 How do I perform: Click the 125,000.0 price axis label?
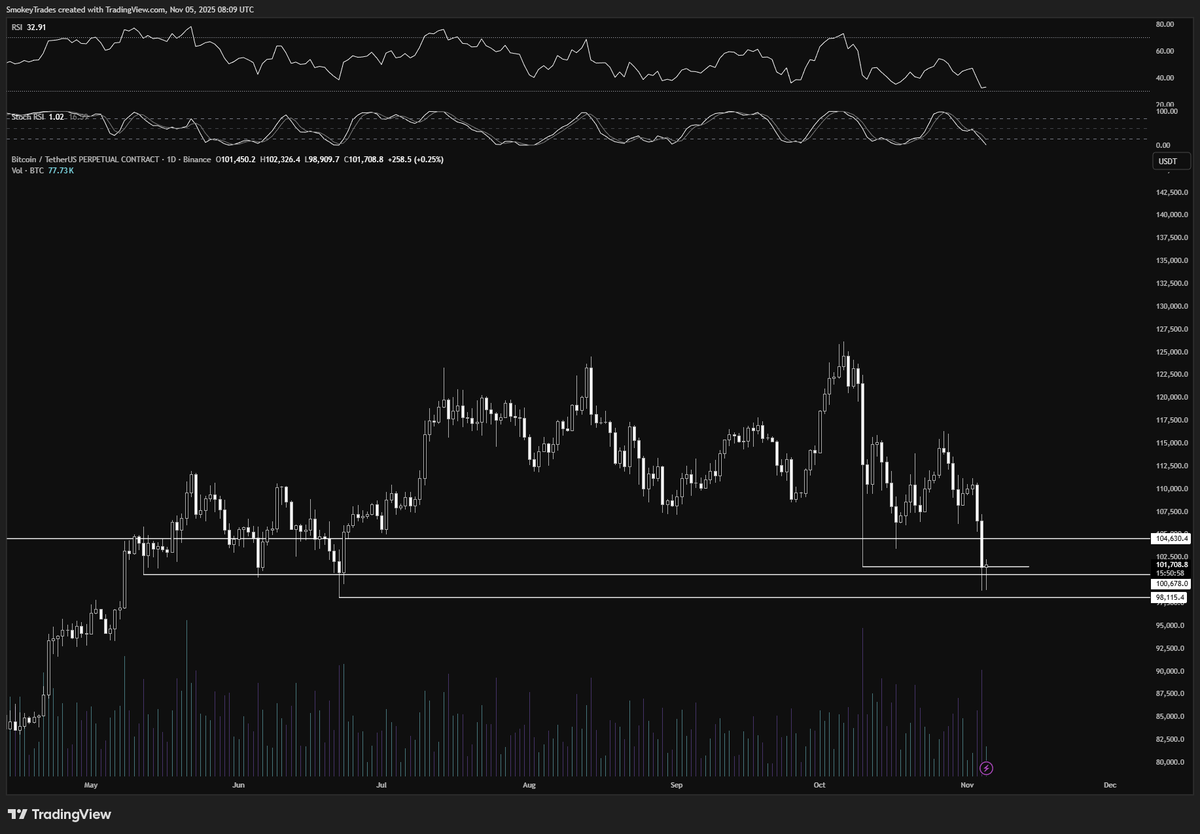(x=1171, y=352)
